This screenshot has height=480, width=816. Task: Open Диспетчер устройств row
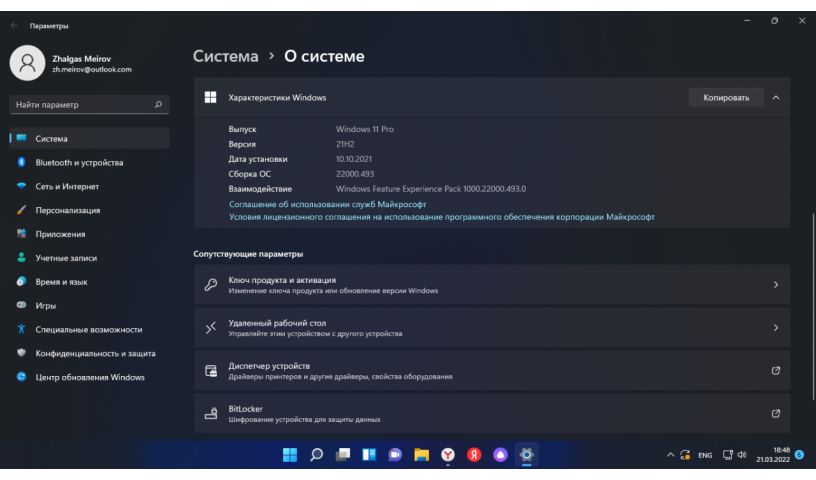pyautogui.click(x=492, y=371)
